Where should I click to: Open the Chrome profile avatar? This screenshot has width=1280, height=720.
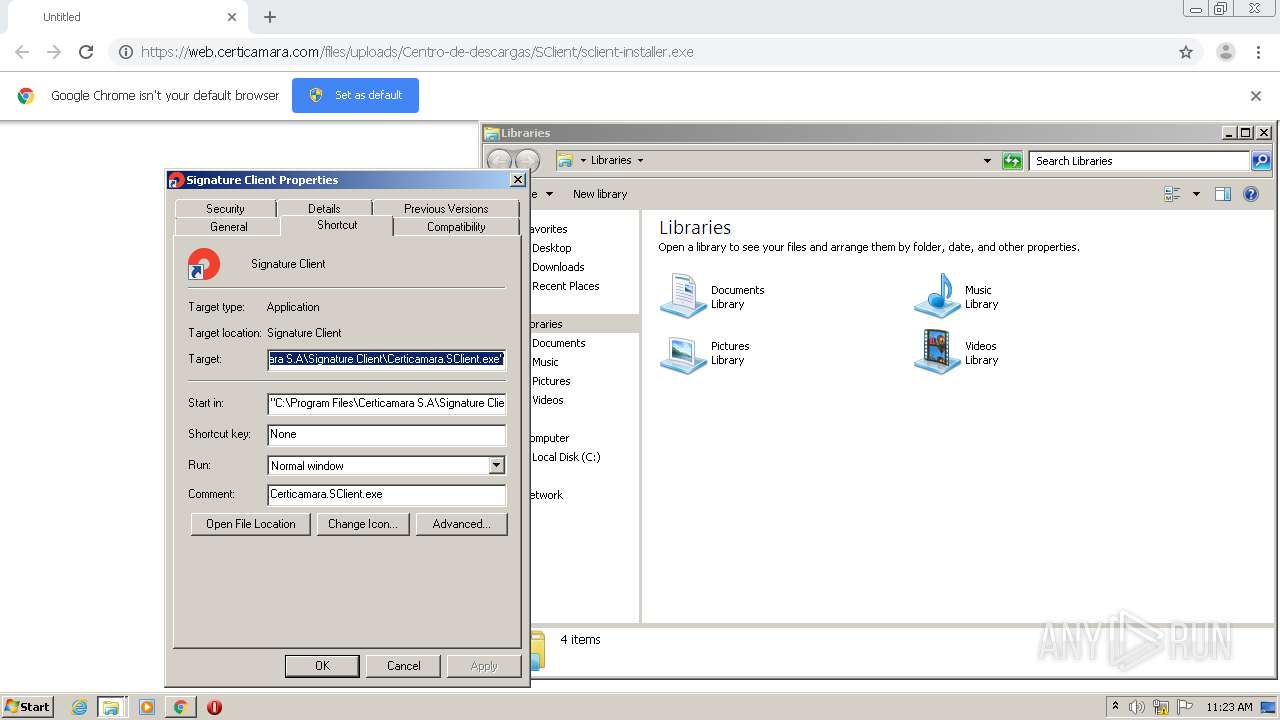click(1225, 52)
